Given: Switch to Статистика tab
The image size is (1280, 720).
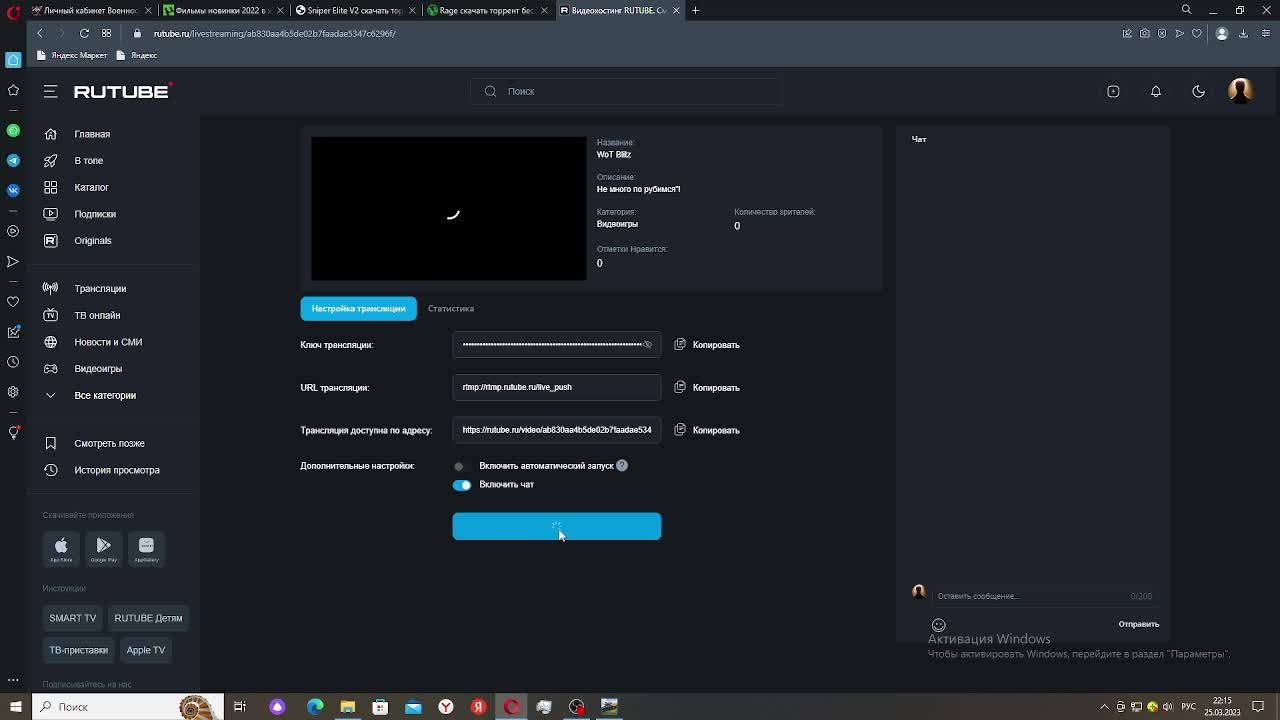Looking at the screenshot, I should tap(451, 308).
